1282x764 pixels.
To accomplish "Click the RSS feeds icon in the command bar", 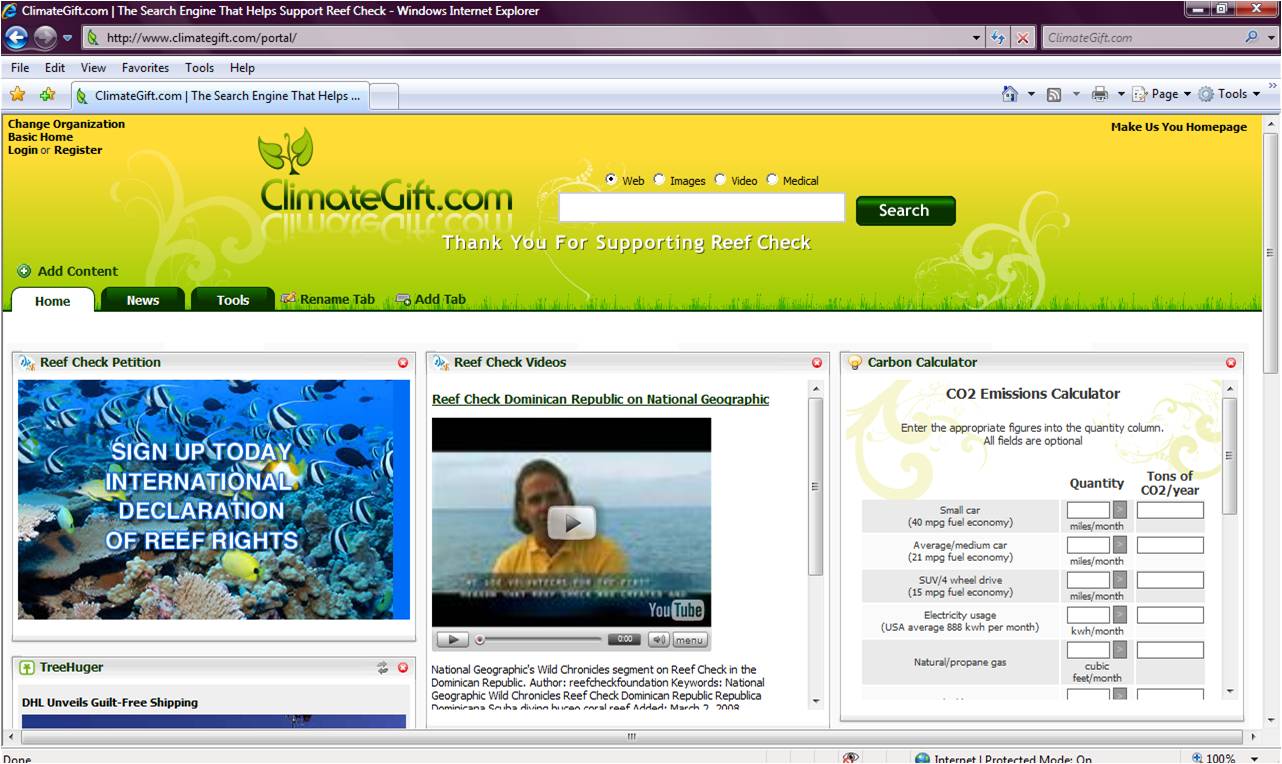I will tap(1054, 94).
